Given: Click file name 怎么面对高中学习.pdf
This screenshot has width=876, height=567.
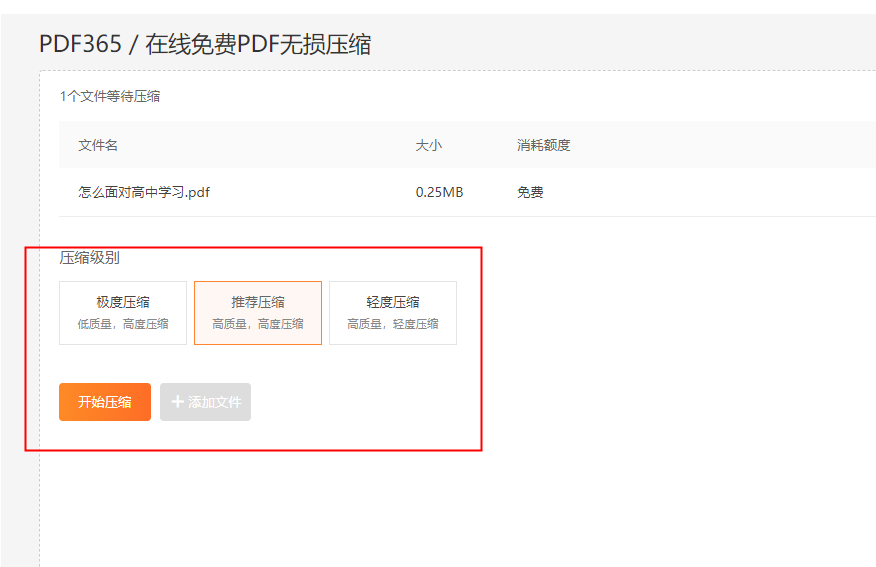Looking at the screenshot, I should click(144, 192).
